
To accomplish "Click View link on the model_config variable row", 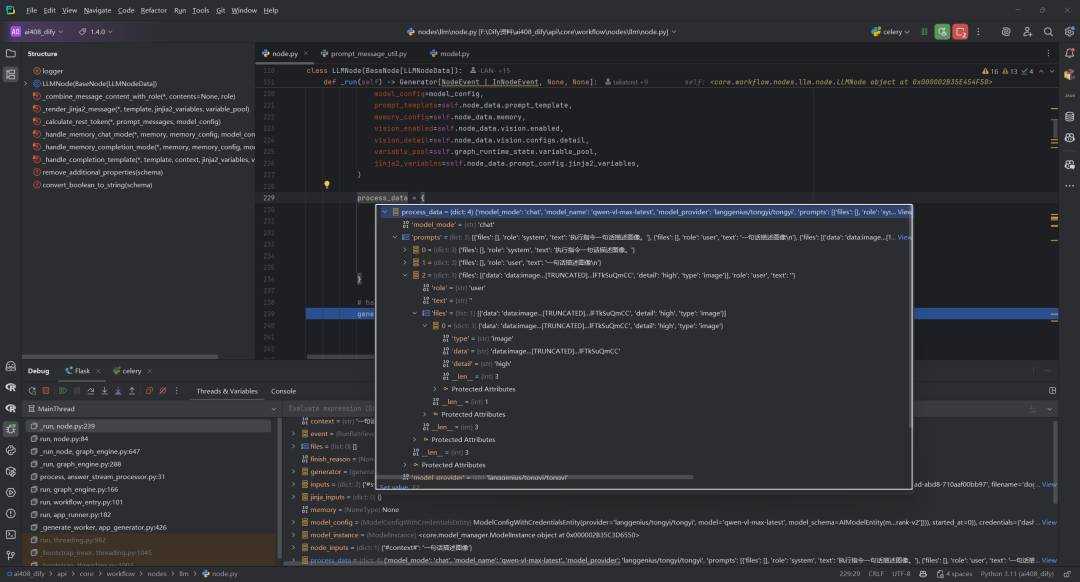I will click(1049, 522).
